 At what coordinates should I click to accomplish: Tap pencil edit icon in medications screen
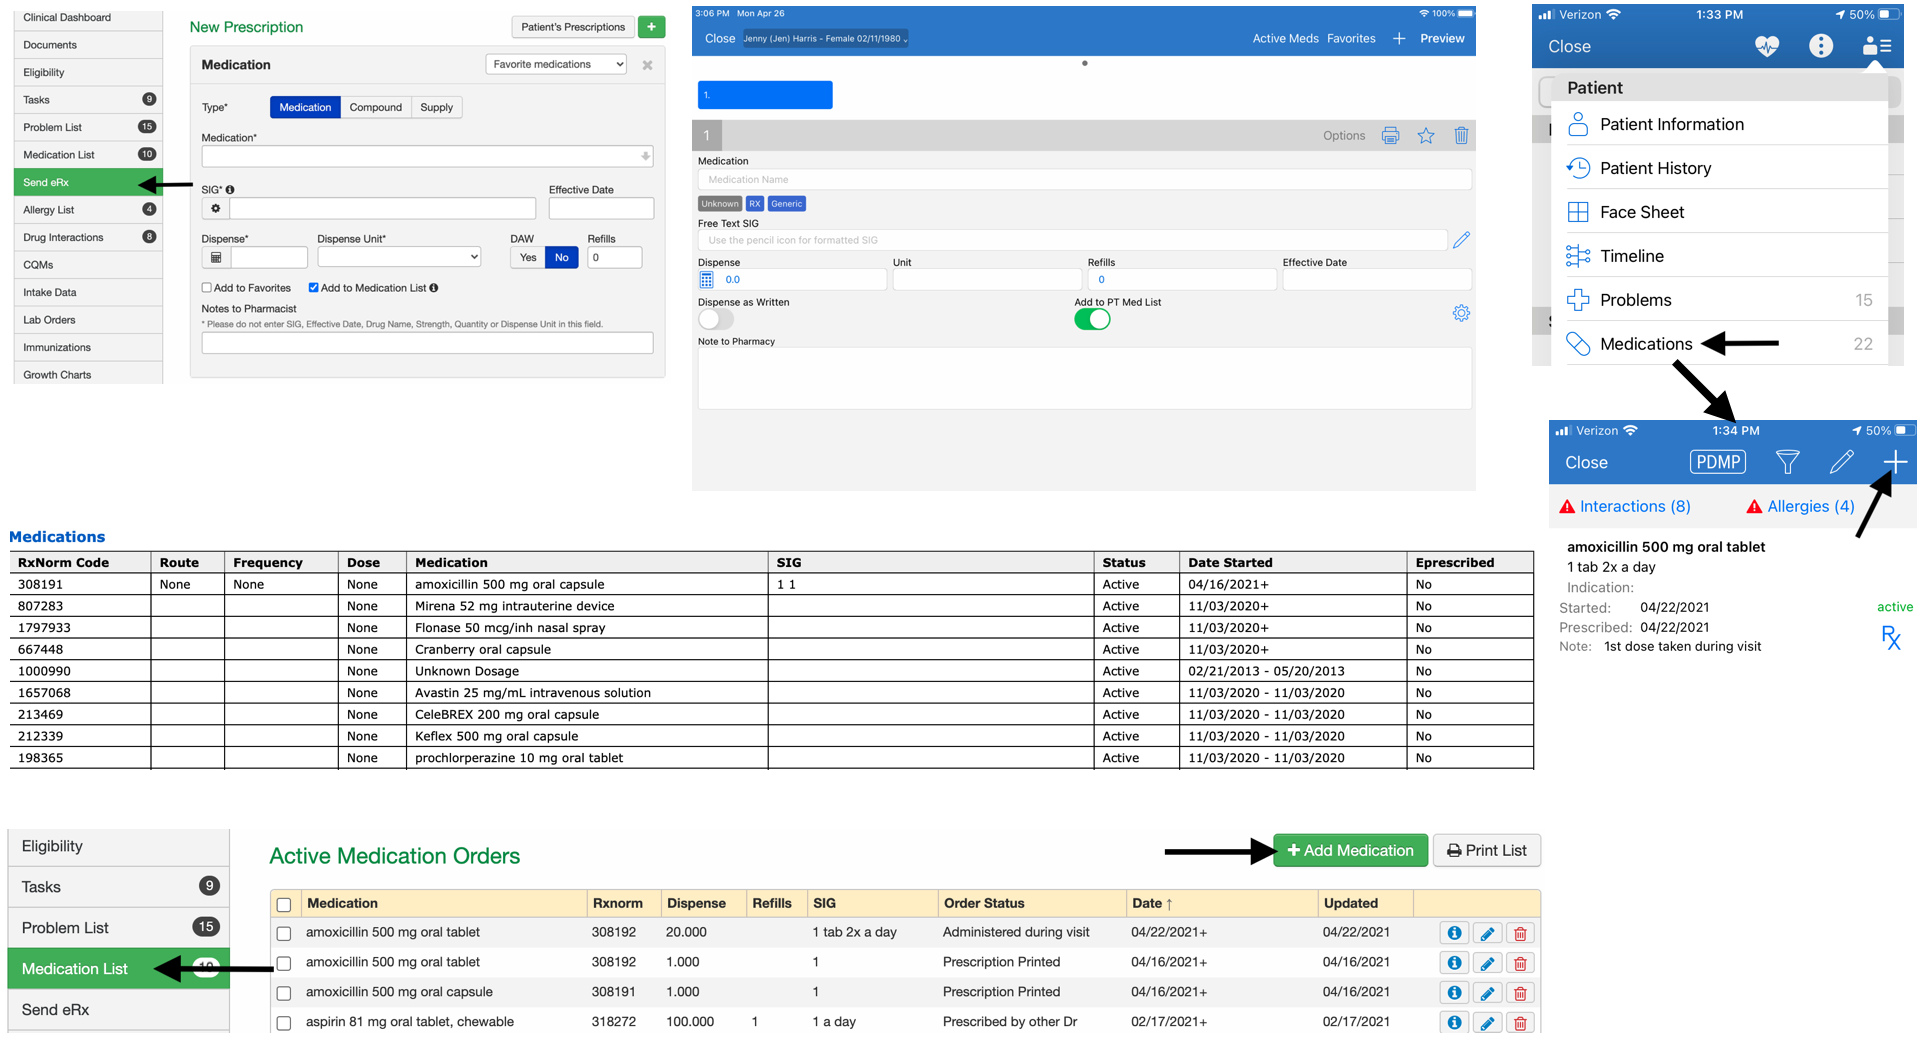pos(1841,462)
